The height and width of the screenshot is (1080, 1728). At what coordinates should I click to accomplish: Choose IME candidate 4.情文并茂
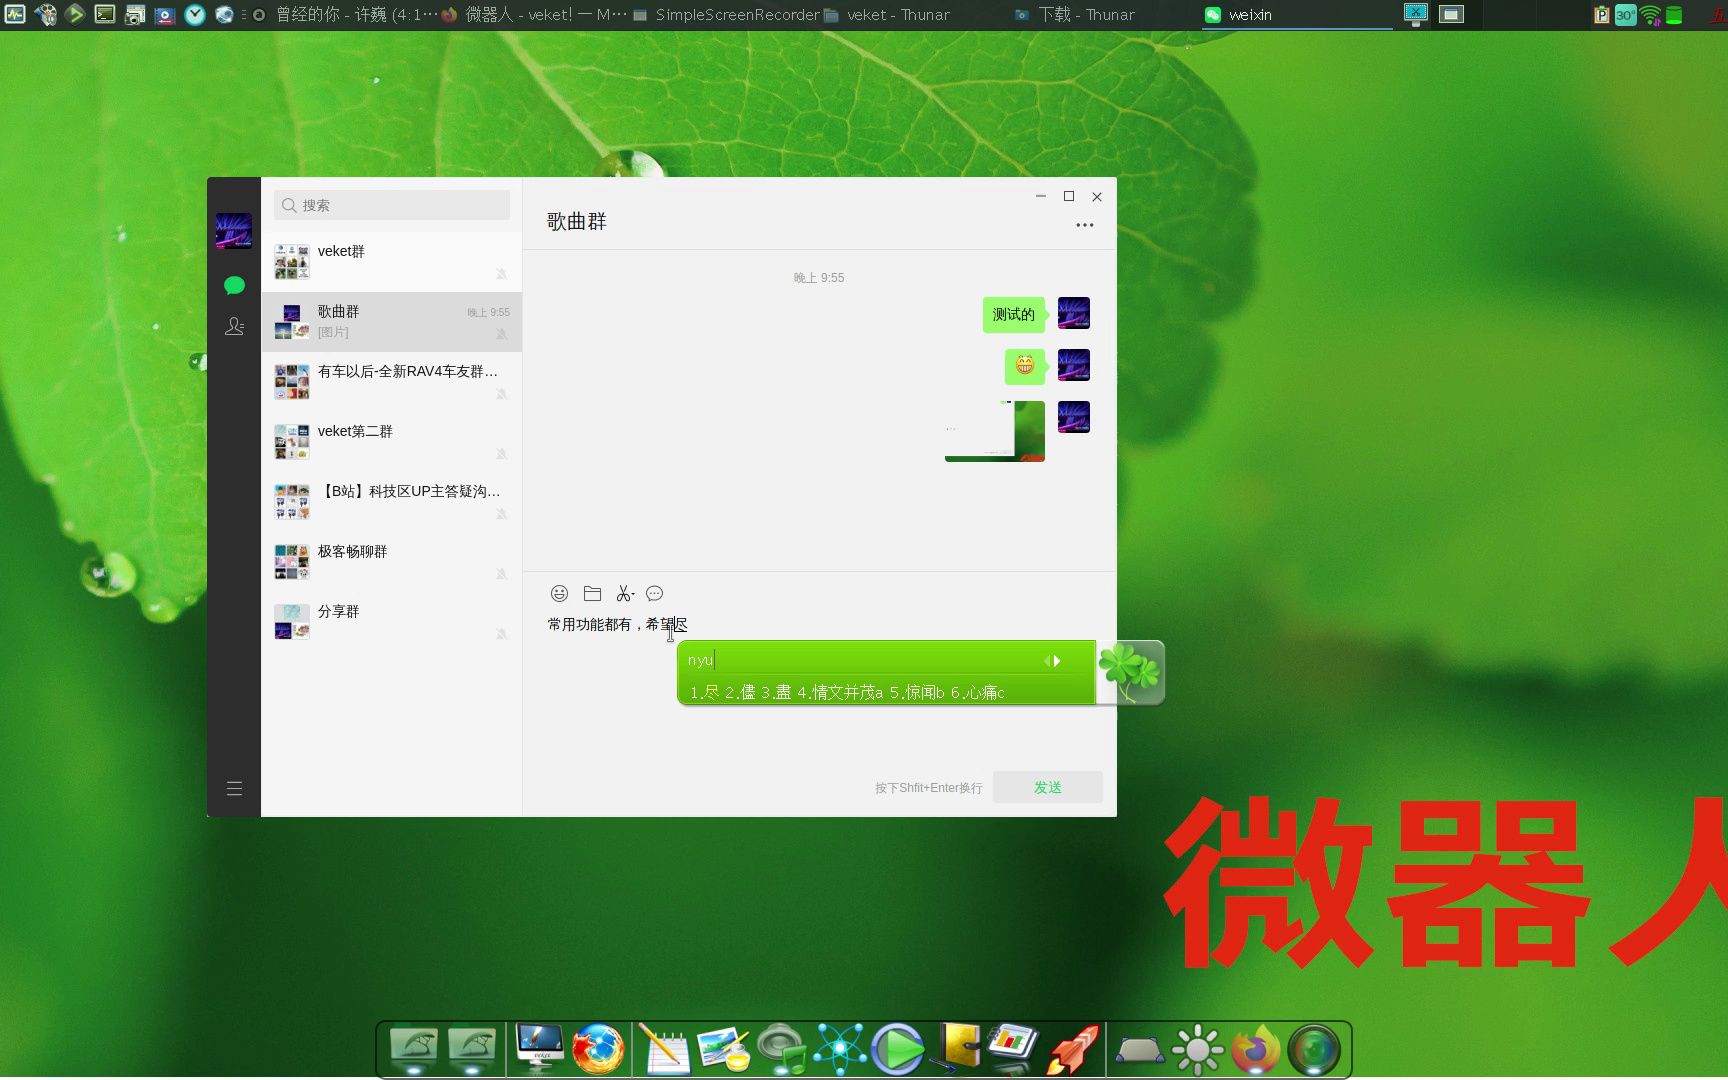click(x=840, y=692)
